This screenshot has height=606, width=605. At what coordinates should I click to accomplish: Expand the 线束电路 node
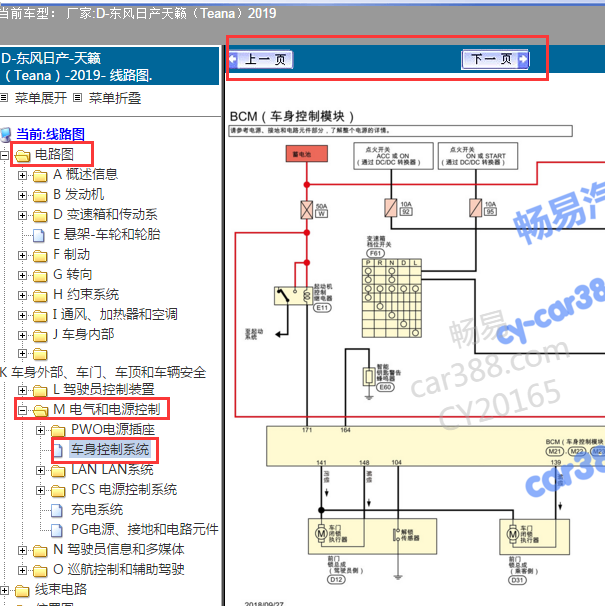click(4, 590)
